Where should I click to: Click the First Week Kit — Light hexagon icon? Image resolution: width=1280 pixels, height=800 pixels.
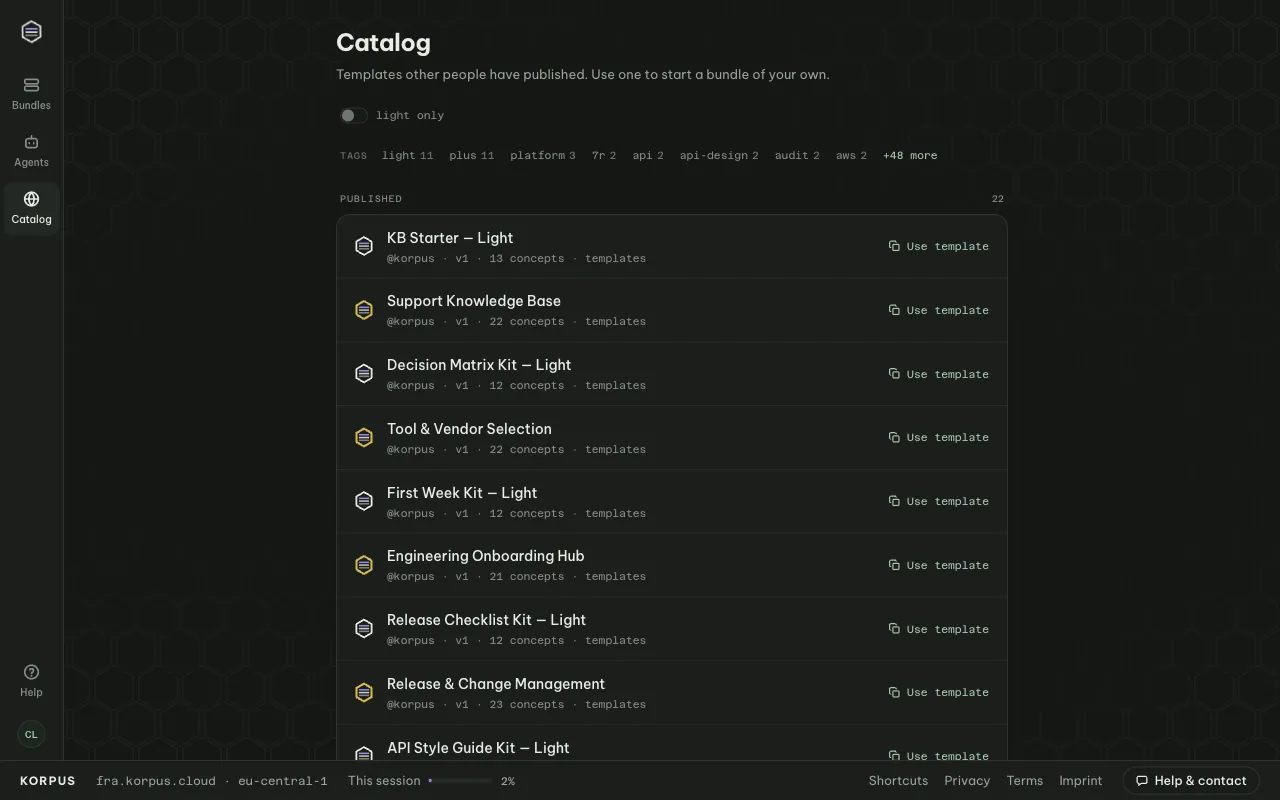pyautogui.click(x=364, y=501)
